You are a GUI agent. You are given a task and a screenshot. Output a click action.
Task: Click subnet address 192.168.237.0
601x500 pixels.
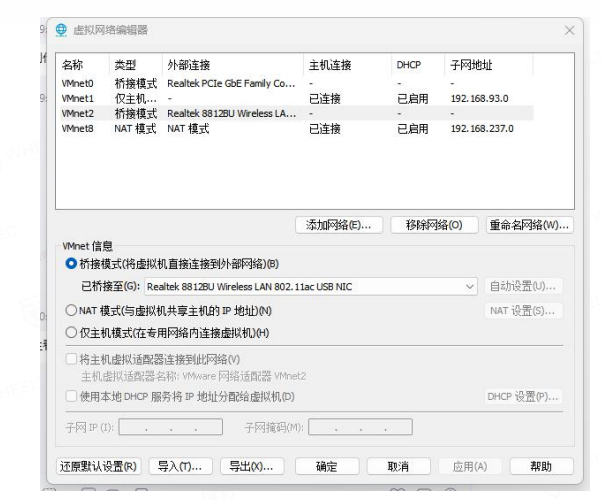[482, 128]
